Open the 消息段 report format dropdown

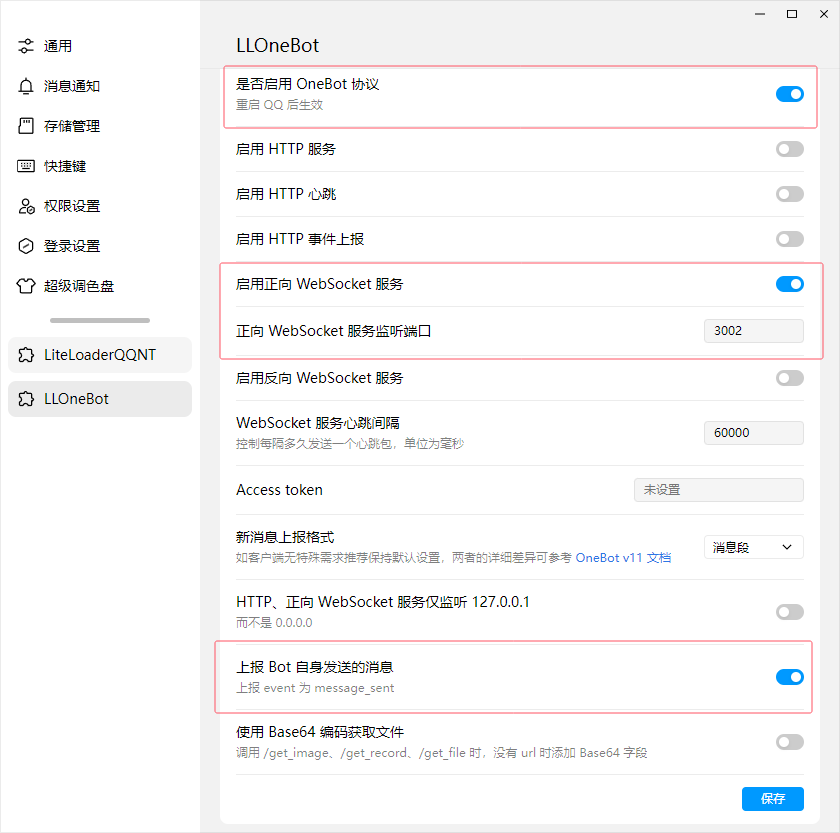point(753,547)
